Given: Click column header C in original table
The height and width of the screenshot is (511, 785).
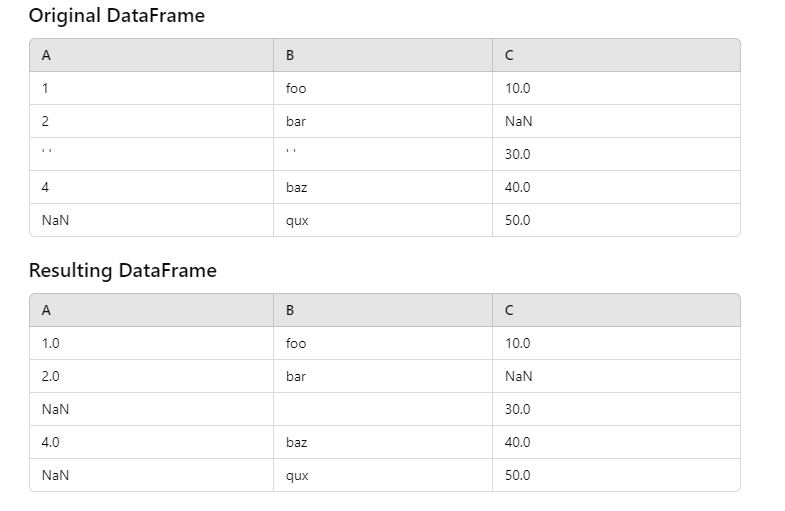Looking at the screenshot, I should click(510, 56).
